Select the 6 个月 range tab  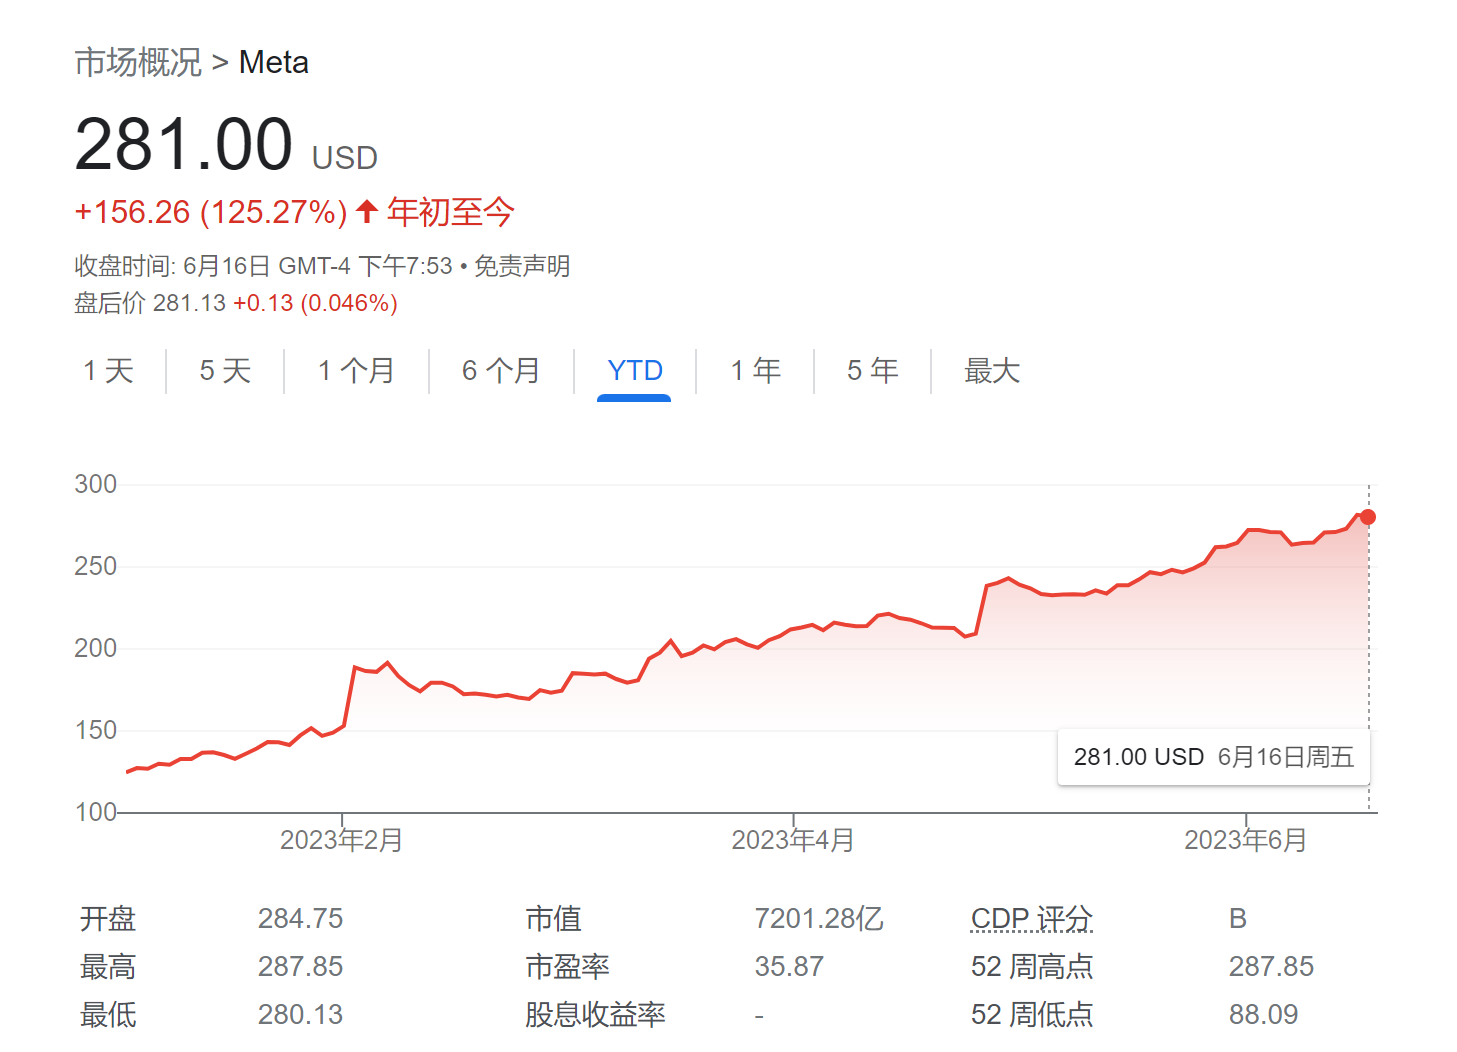(x=501, y=371)
